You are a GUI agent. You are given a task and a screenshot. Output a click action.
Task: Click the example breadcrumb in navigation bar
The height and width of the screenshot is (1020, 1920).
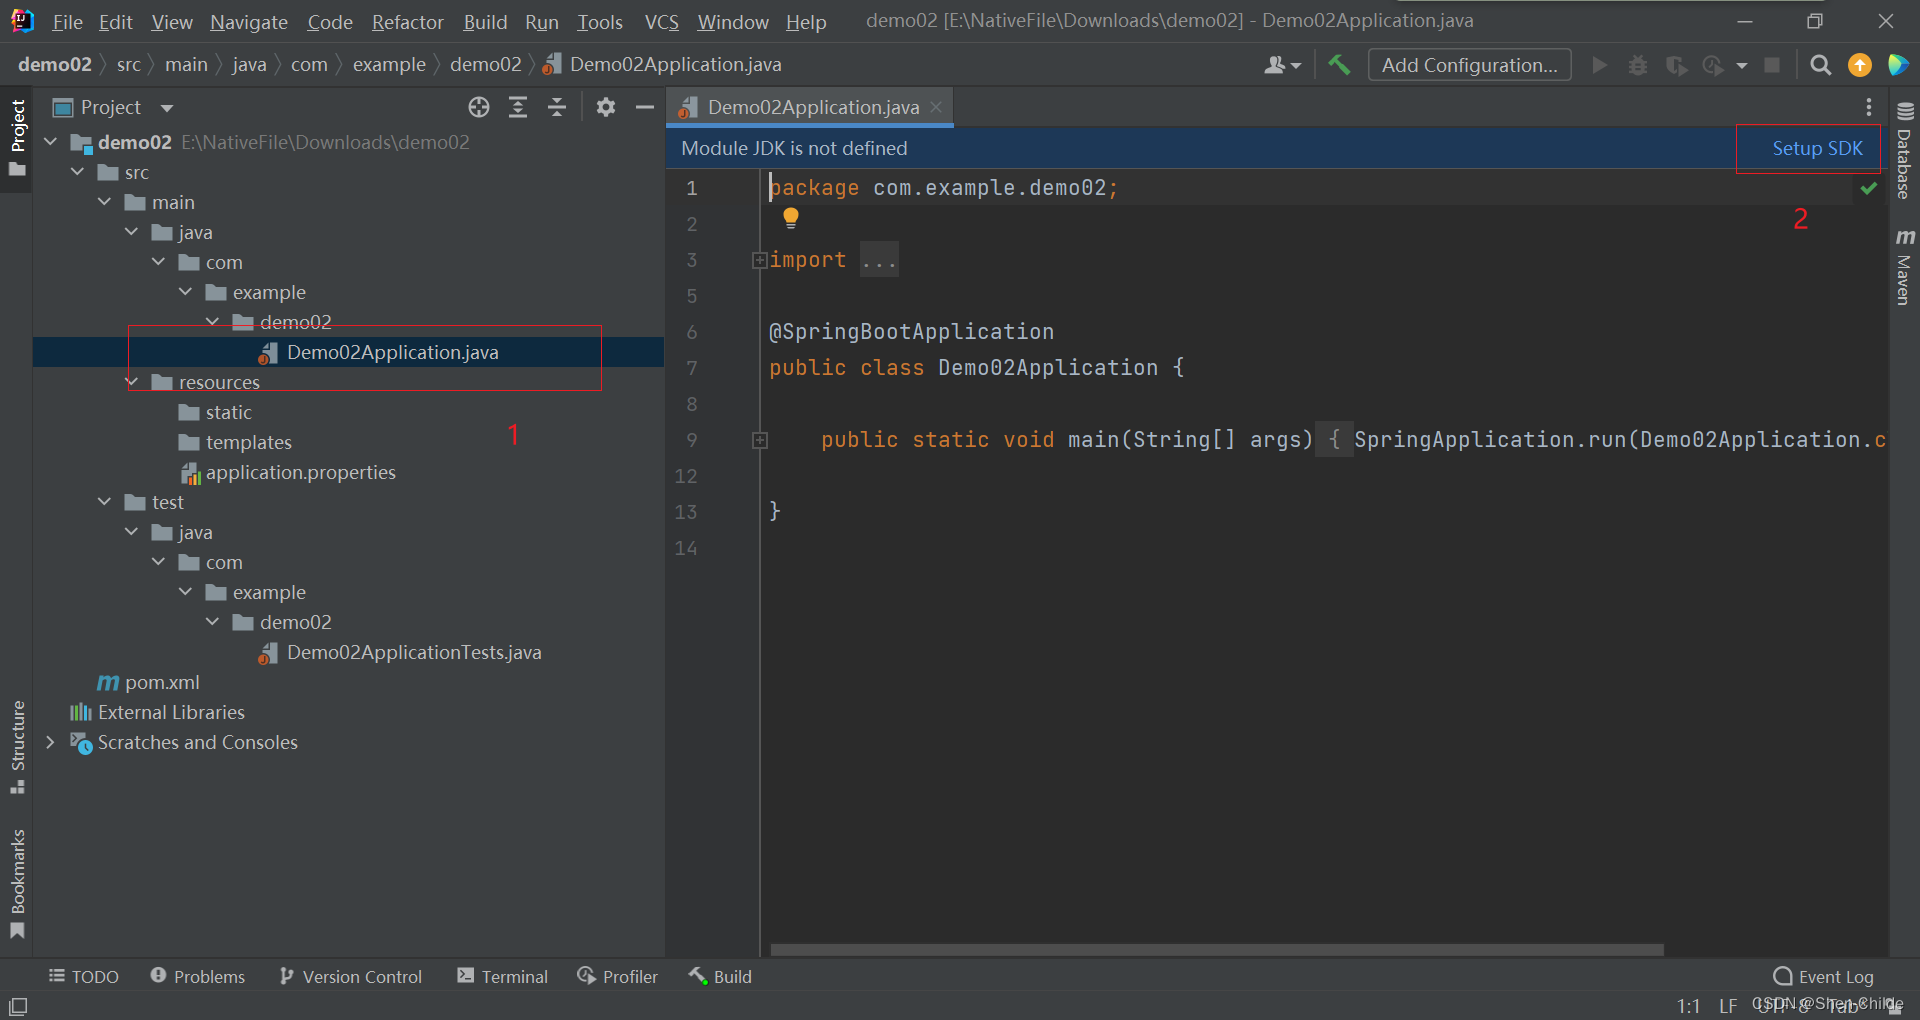[389, 65]
